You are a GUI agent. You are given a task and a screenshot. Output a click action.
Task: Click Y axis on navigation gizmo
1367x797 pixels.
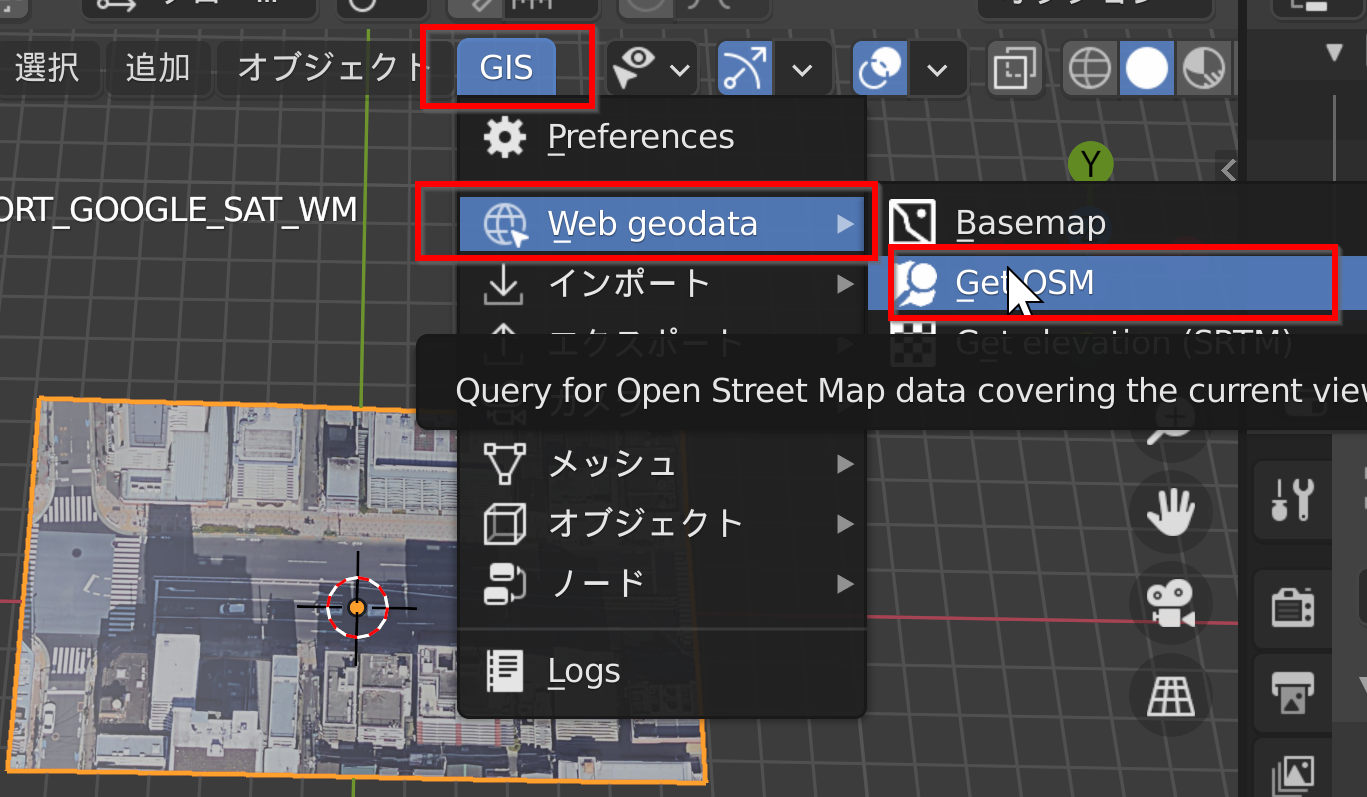click(x=1091, y=162)
